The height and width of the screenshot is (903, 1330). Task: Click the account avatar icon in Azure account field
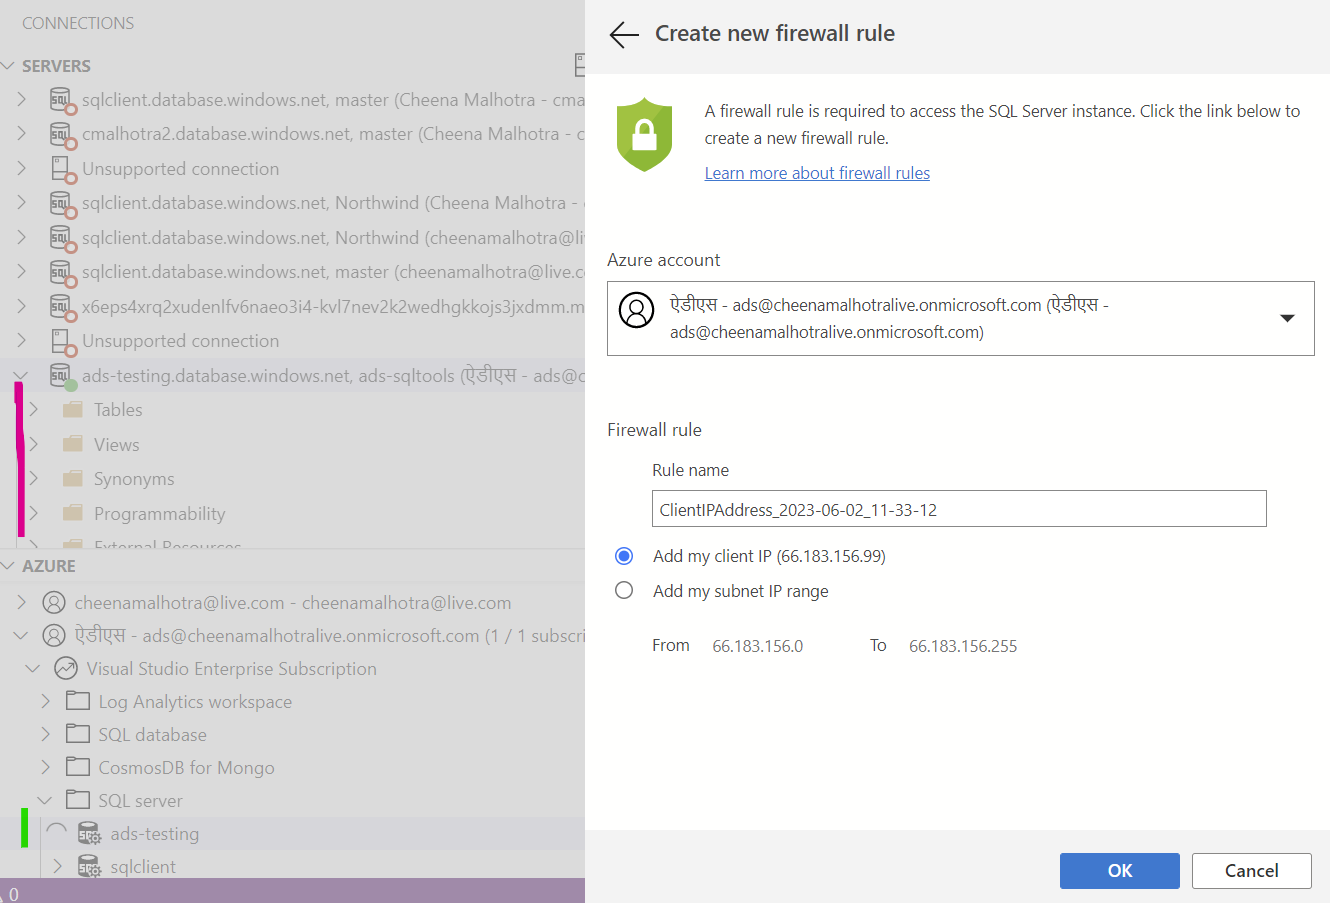click(636, 310)
